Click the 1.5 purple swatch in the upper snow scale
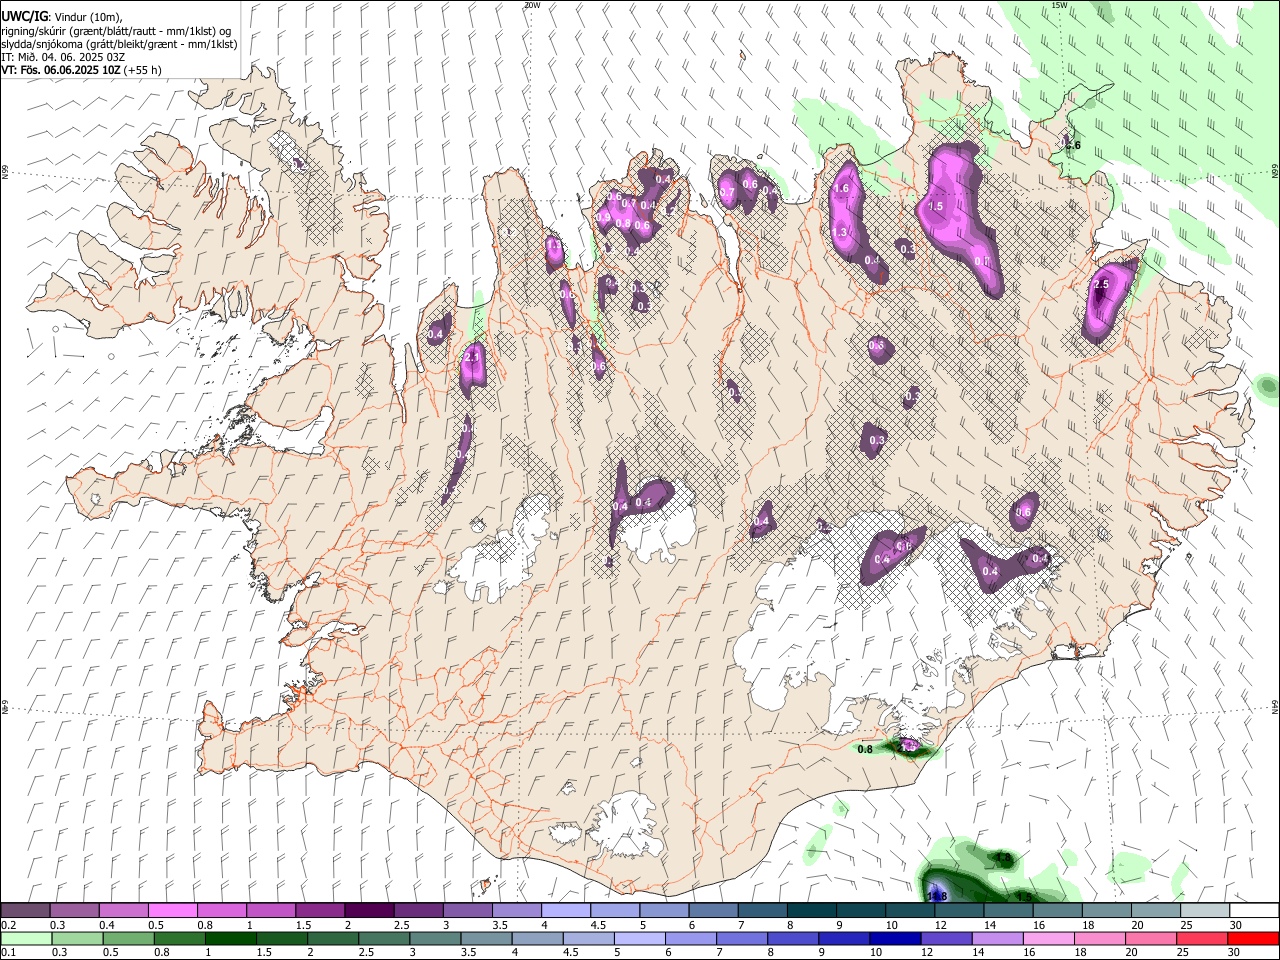 pyautogui.click(x=319, y=911)
